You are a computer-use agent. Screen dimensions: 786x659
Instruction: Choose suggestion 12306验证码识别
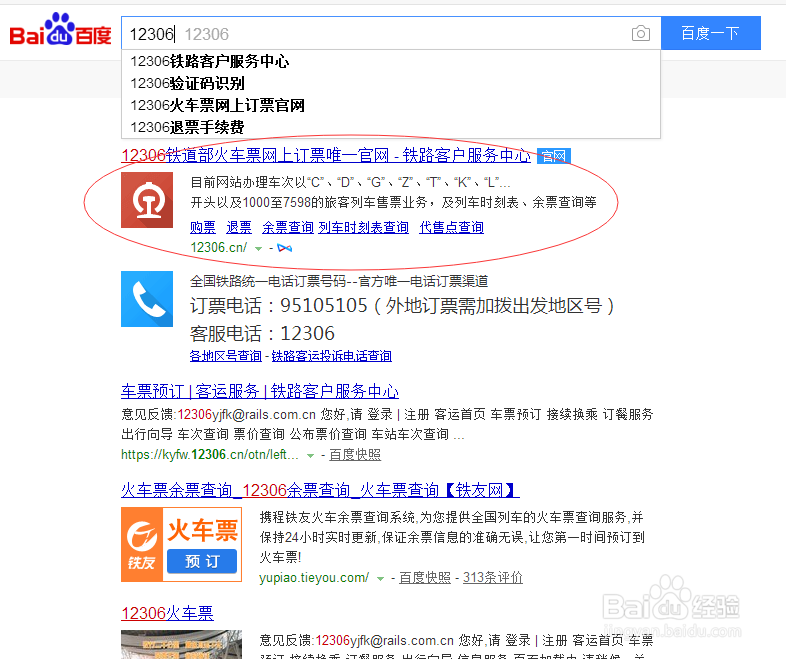coord(391,83)
